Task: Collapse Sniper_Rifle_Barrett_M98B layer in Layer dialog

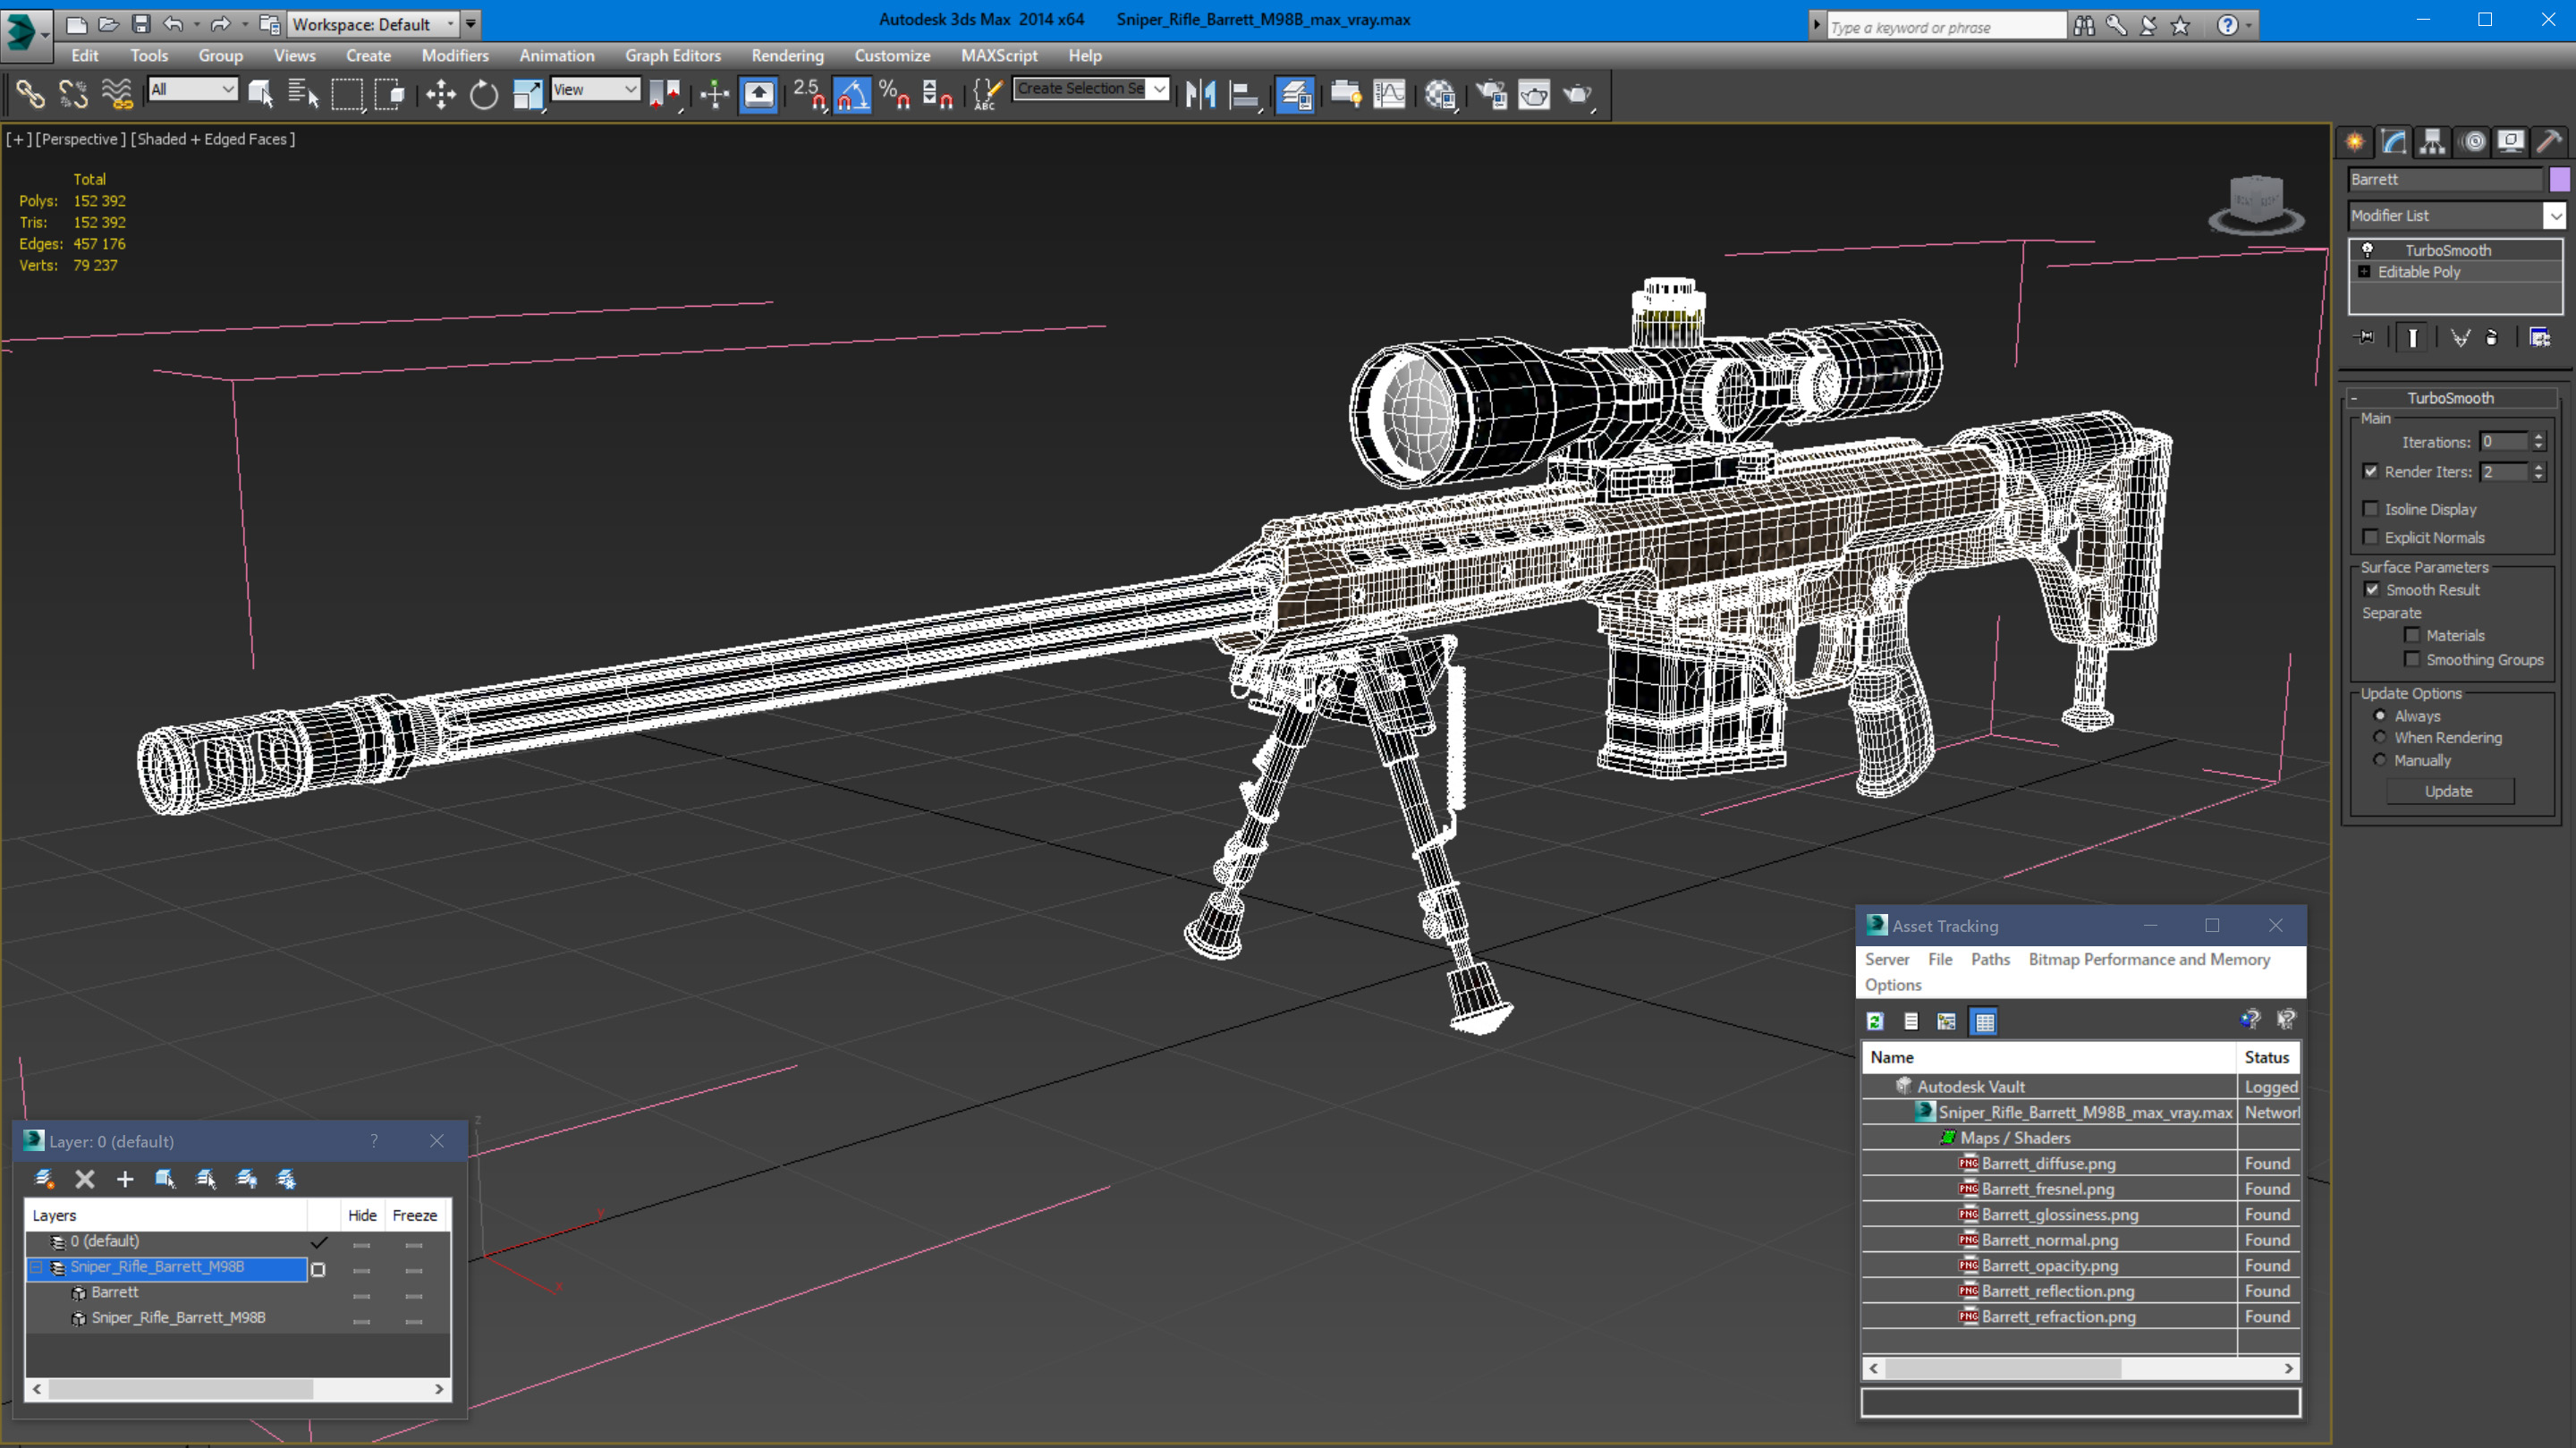Action: click(37, 1267)
